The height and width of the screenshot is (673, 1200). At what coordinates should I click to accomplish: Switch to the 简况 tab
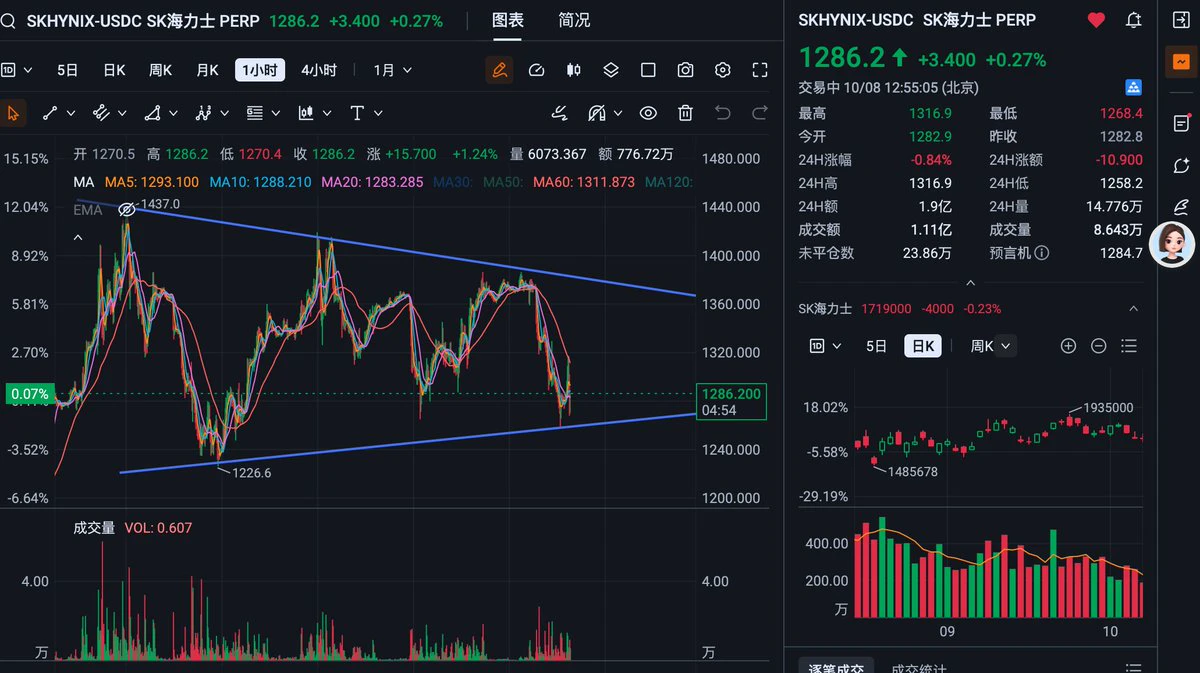tap(574, 20)
